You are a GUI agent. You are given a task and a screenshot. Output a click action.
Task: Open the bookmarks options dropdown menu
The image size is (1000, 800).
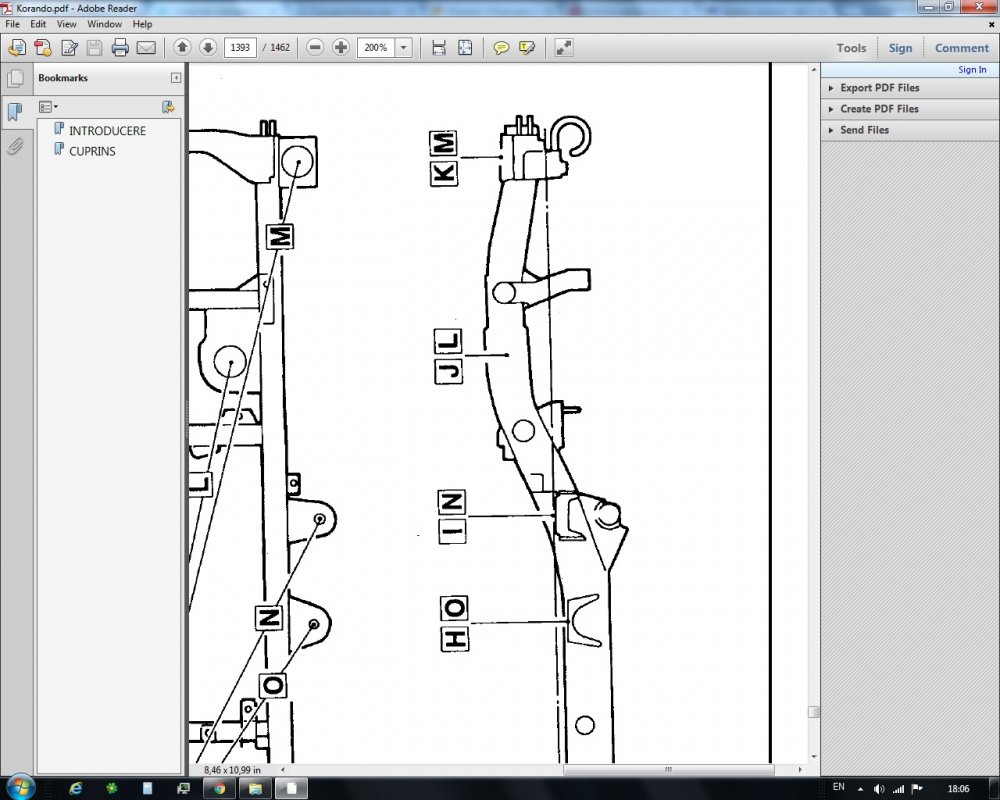[48, 106]
